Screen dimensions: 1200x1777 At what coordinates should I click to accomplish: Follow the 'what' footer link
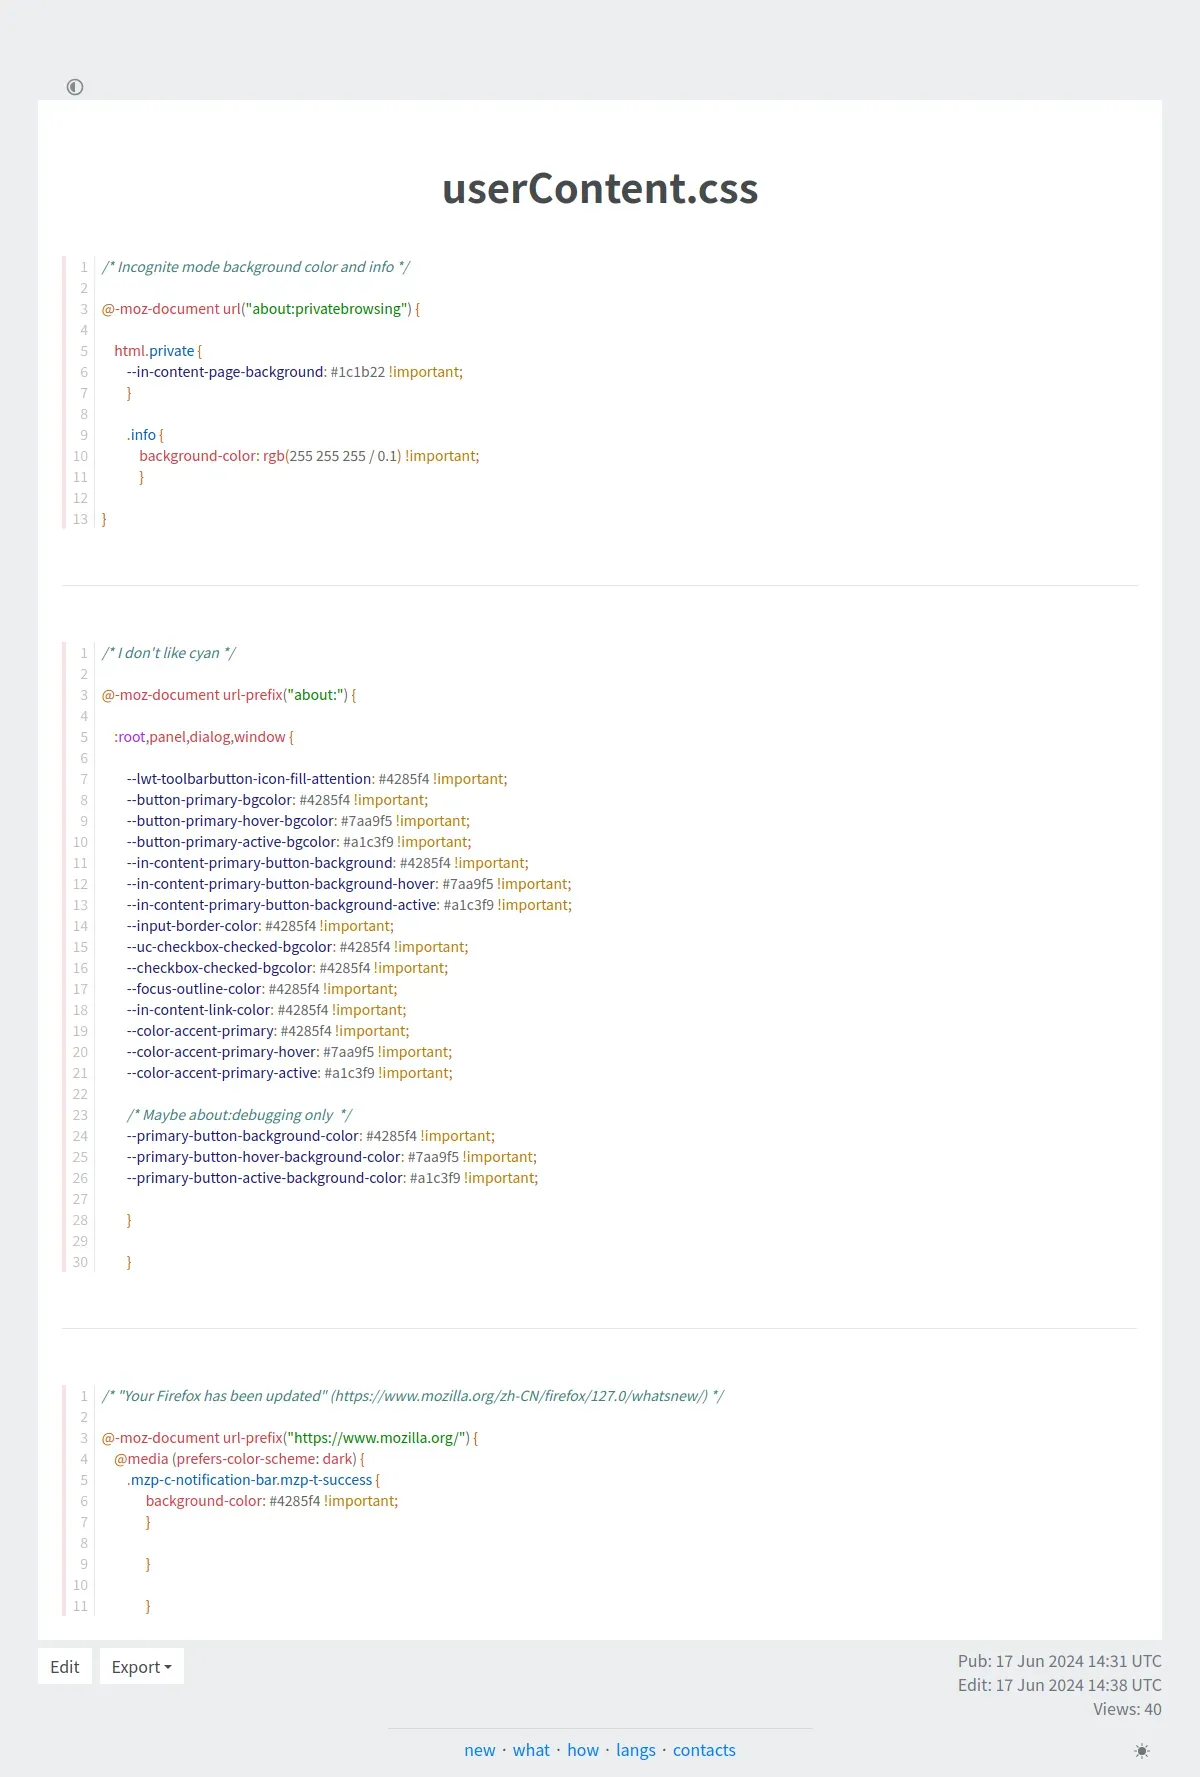531,1750
